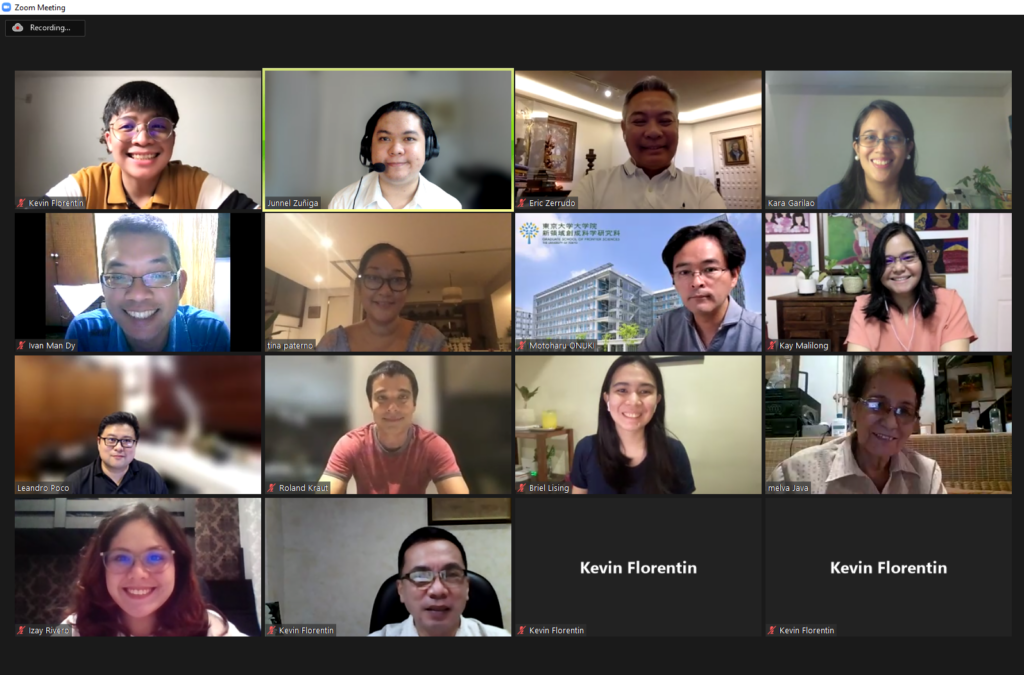Screen dimensions: 1024x675
Task: Click muted mic icon beside Eric Zerrudo
Action: click(522, 203)
